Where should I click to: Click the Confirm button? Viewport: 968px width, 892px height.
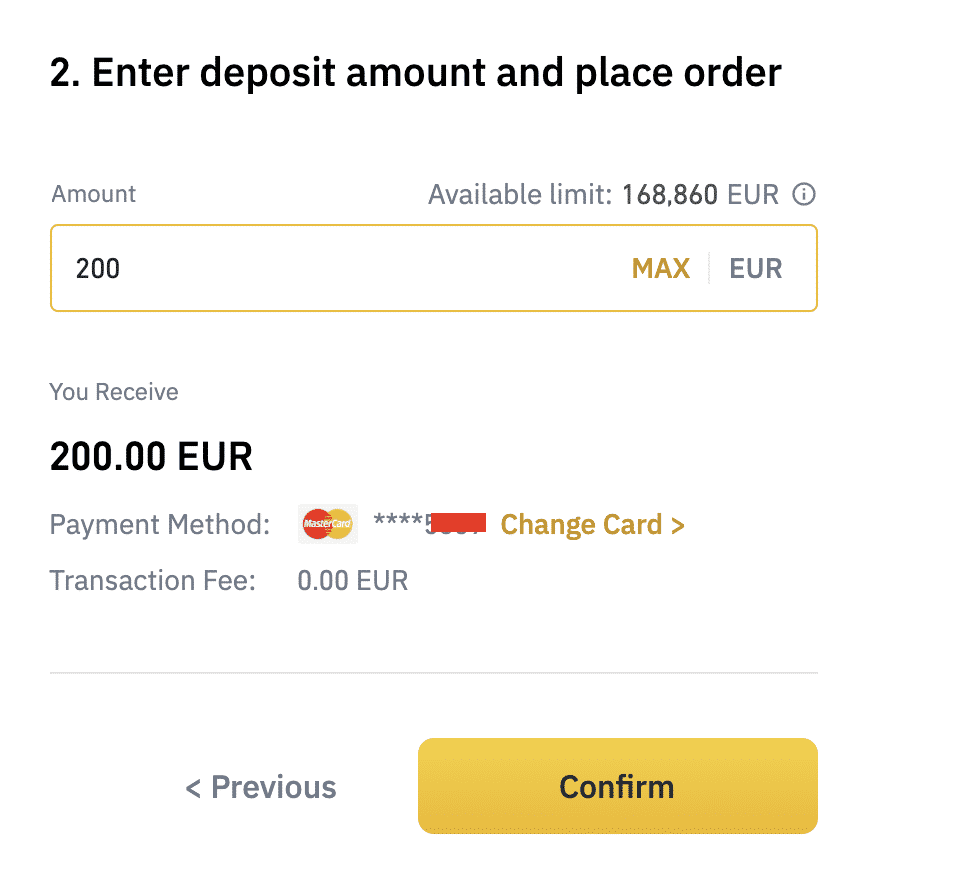click(x=617, y=786)
